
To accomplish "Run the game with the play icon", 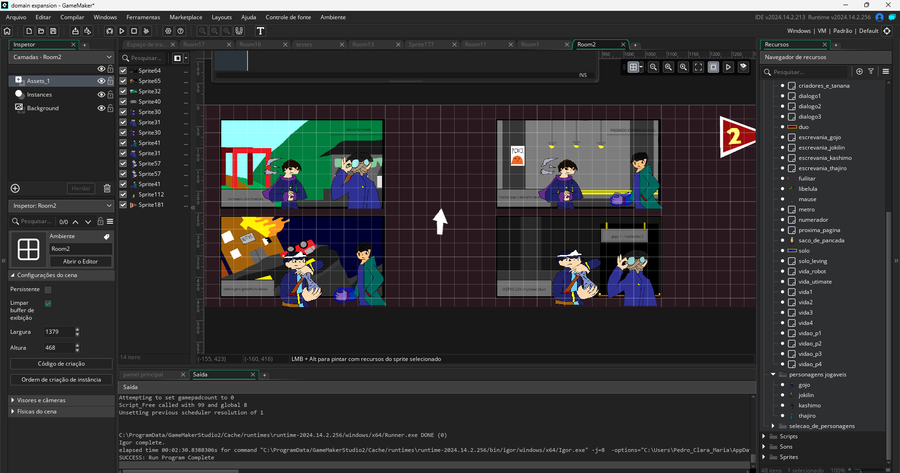I will (x=122, y=31).
